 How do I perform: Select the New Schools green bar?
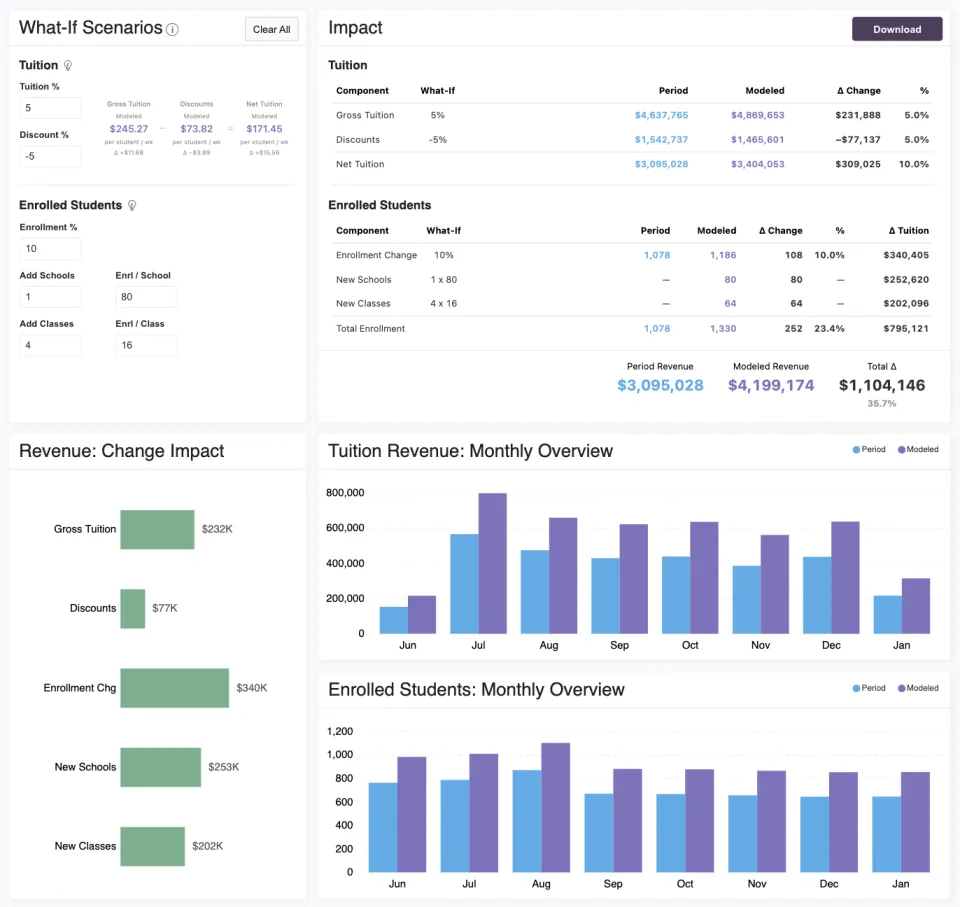pyautogui.click(x=160, y=767)
